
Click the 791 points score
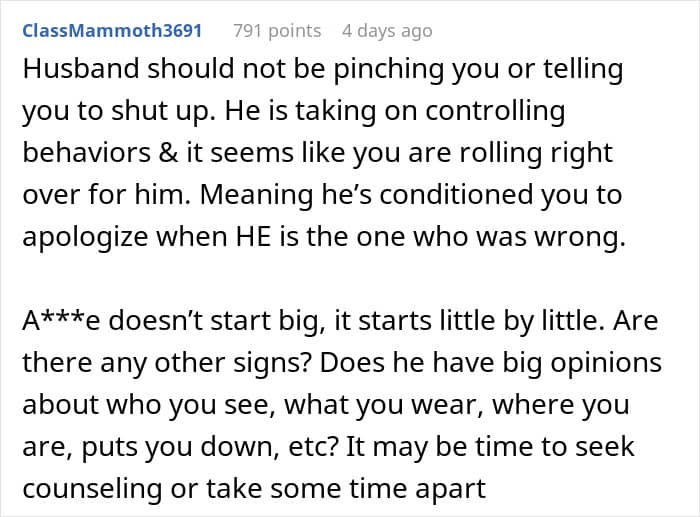click(277, 31)
